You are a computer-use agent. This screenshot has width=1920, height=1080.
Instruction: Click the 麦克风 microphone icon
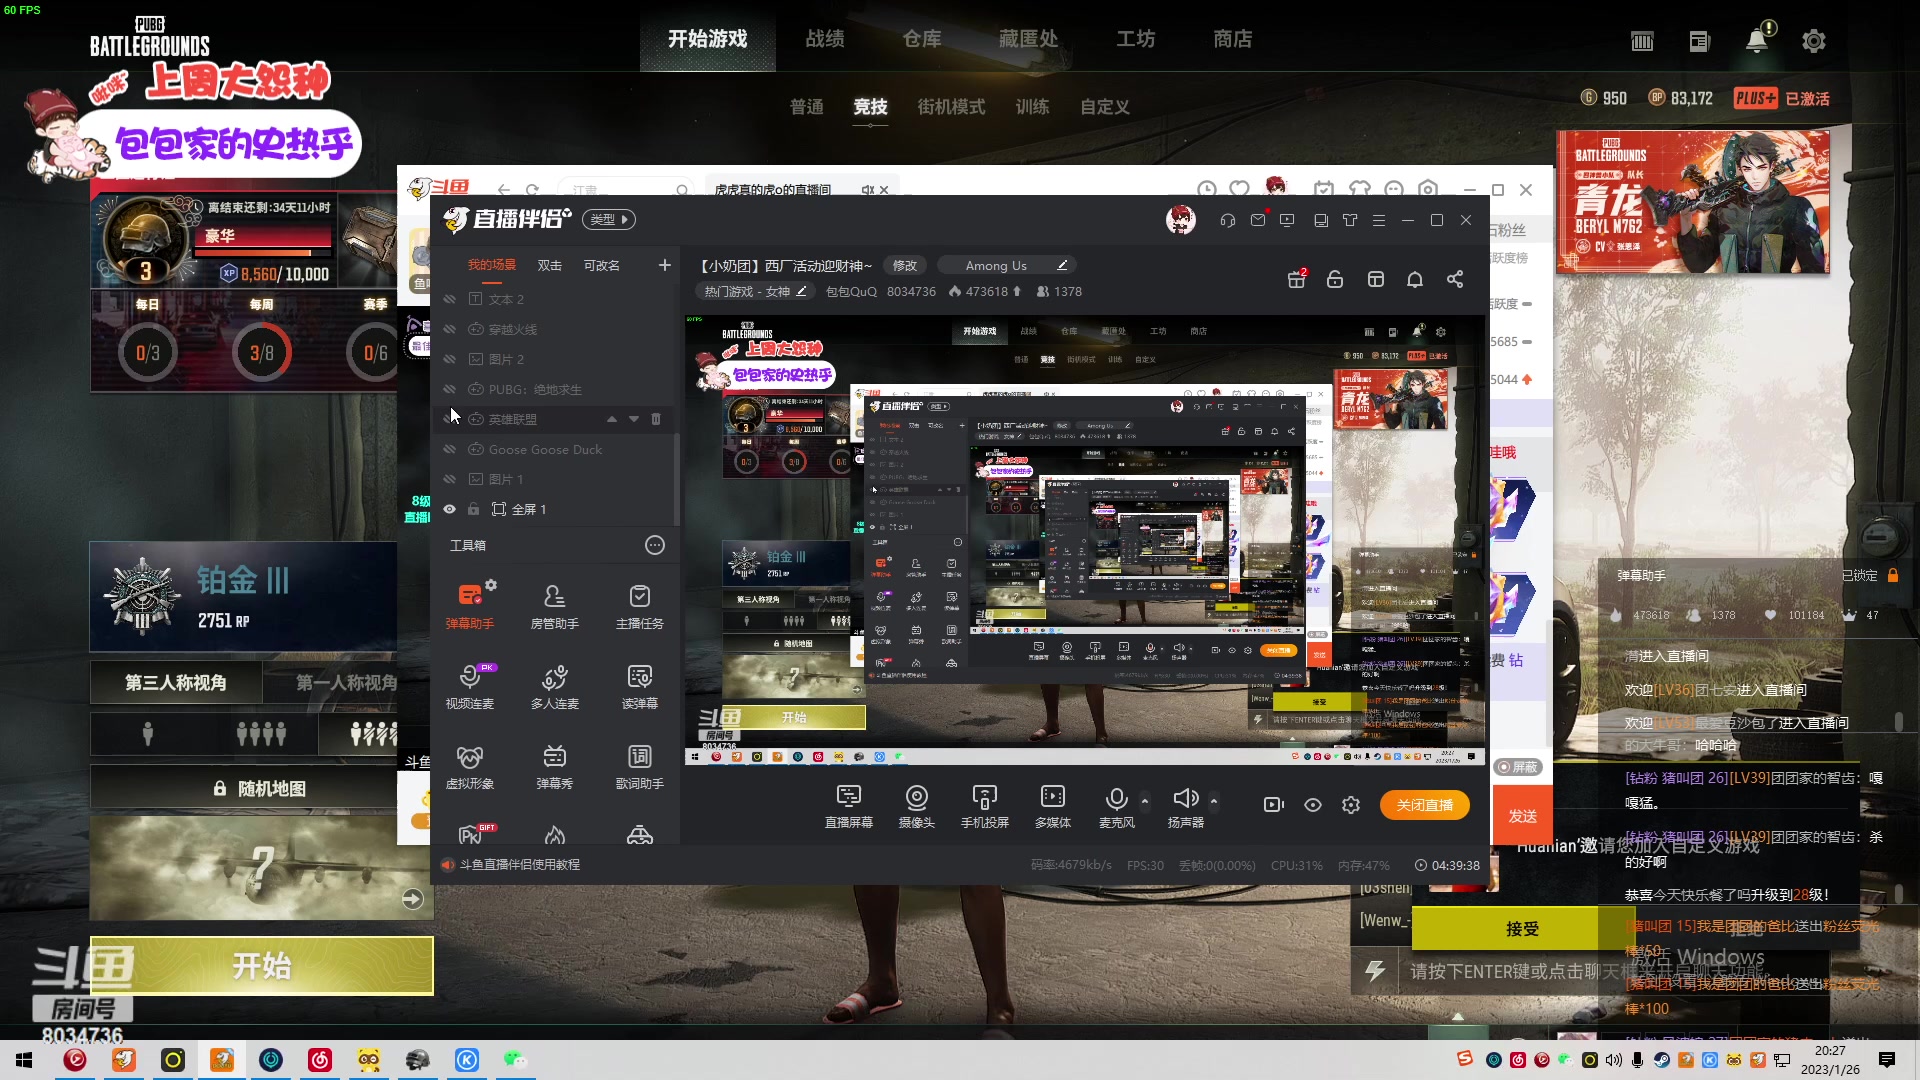click(x=1116, y=798)
